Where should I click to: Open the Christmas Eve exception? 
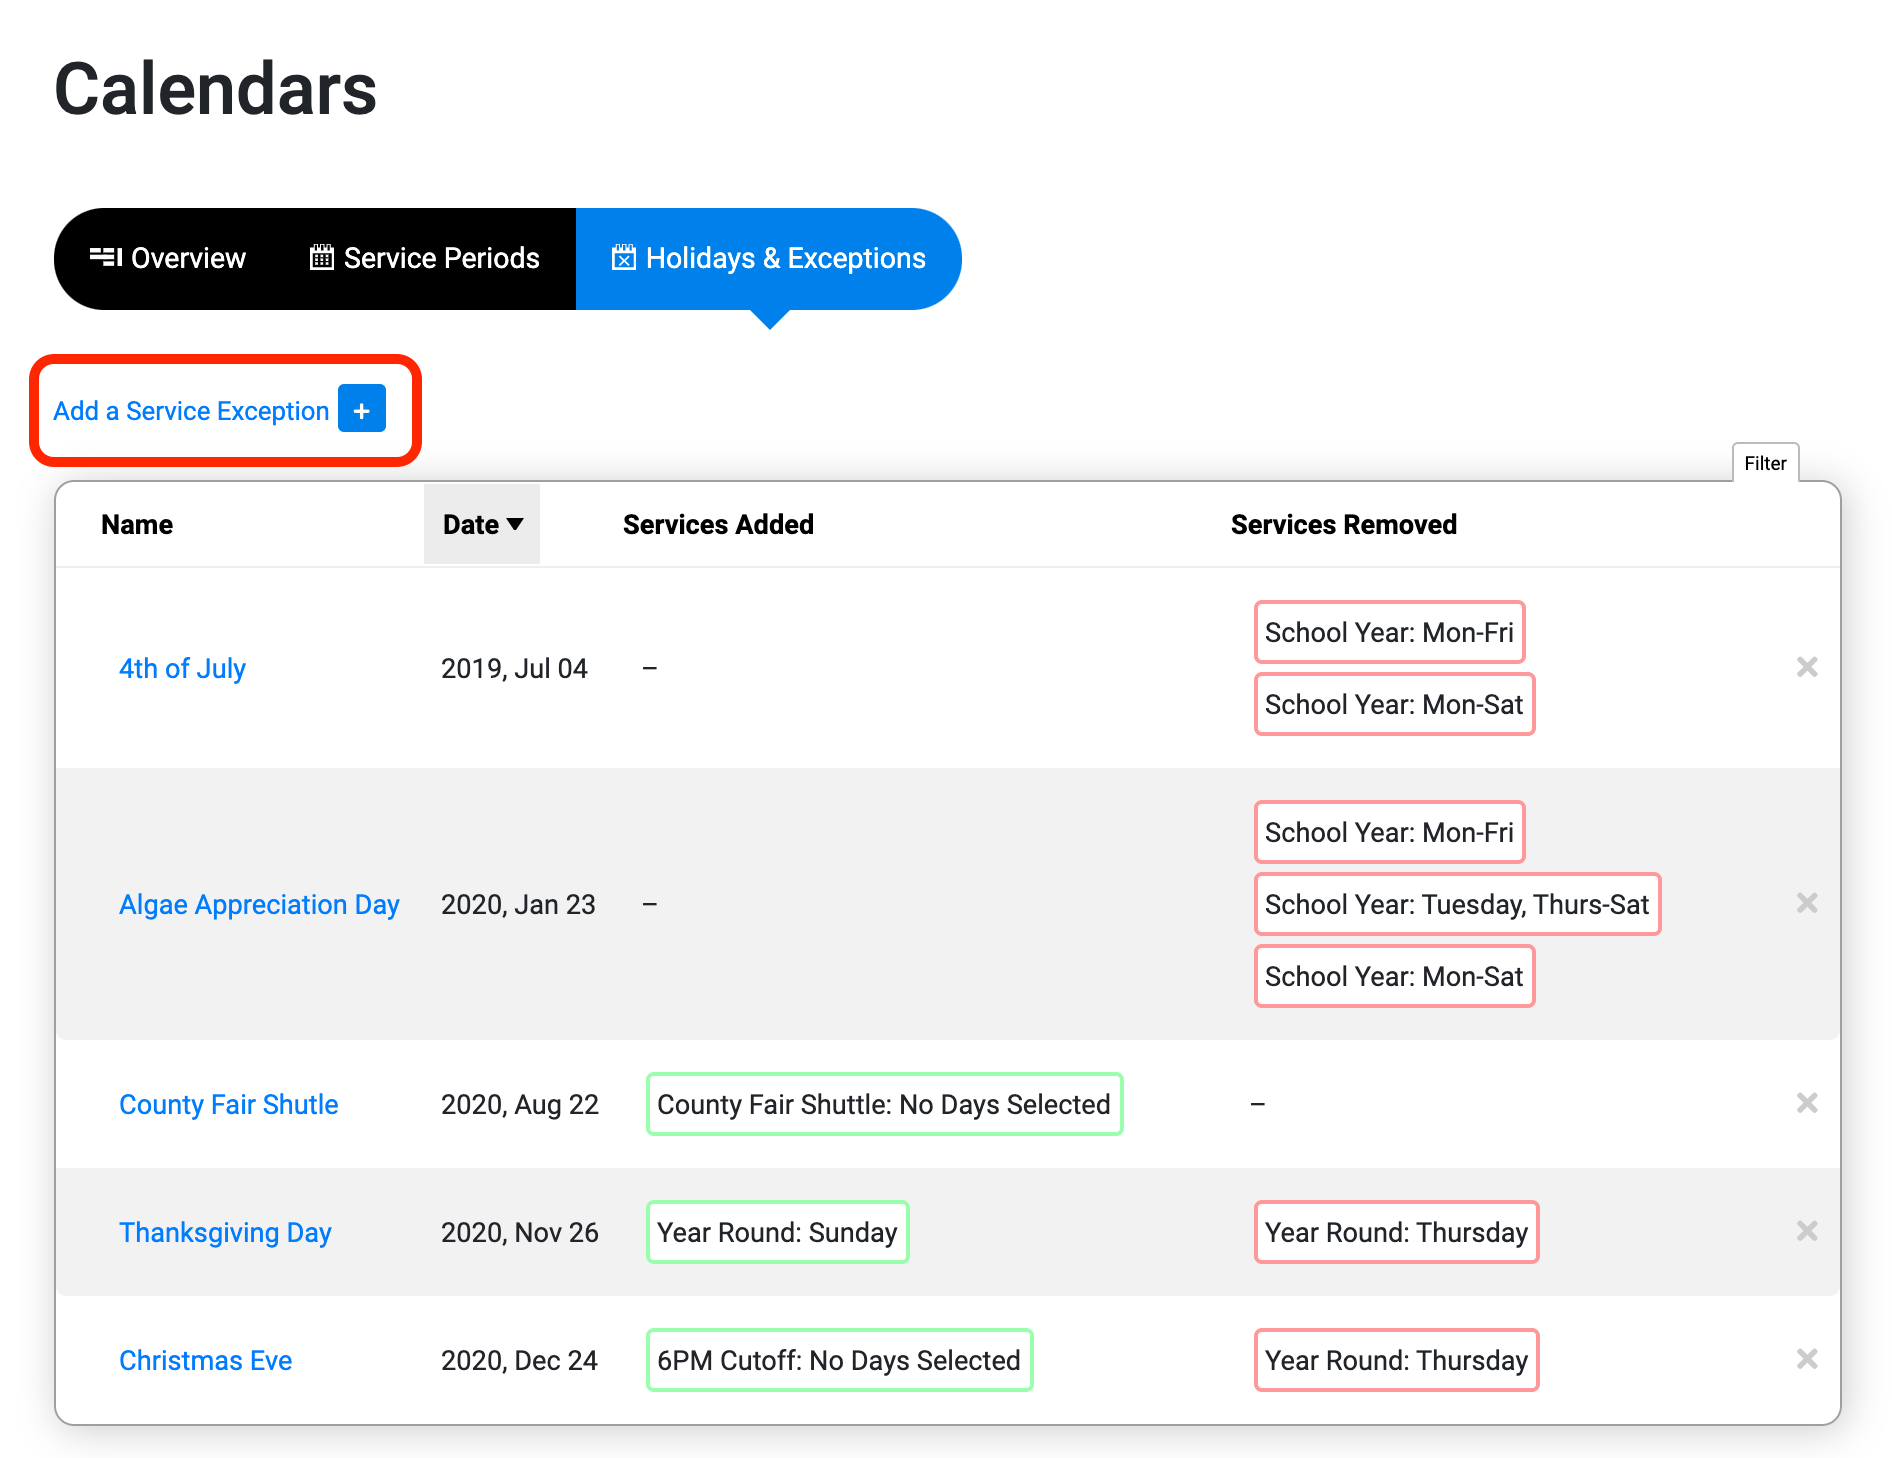(x=205, y=1360)
